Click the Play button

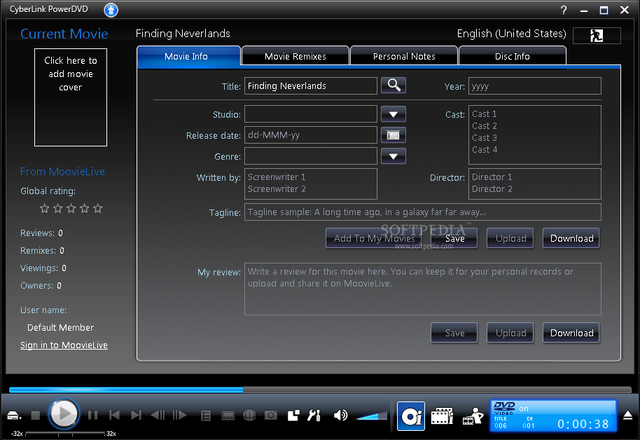point(63,413)
